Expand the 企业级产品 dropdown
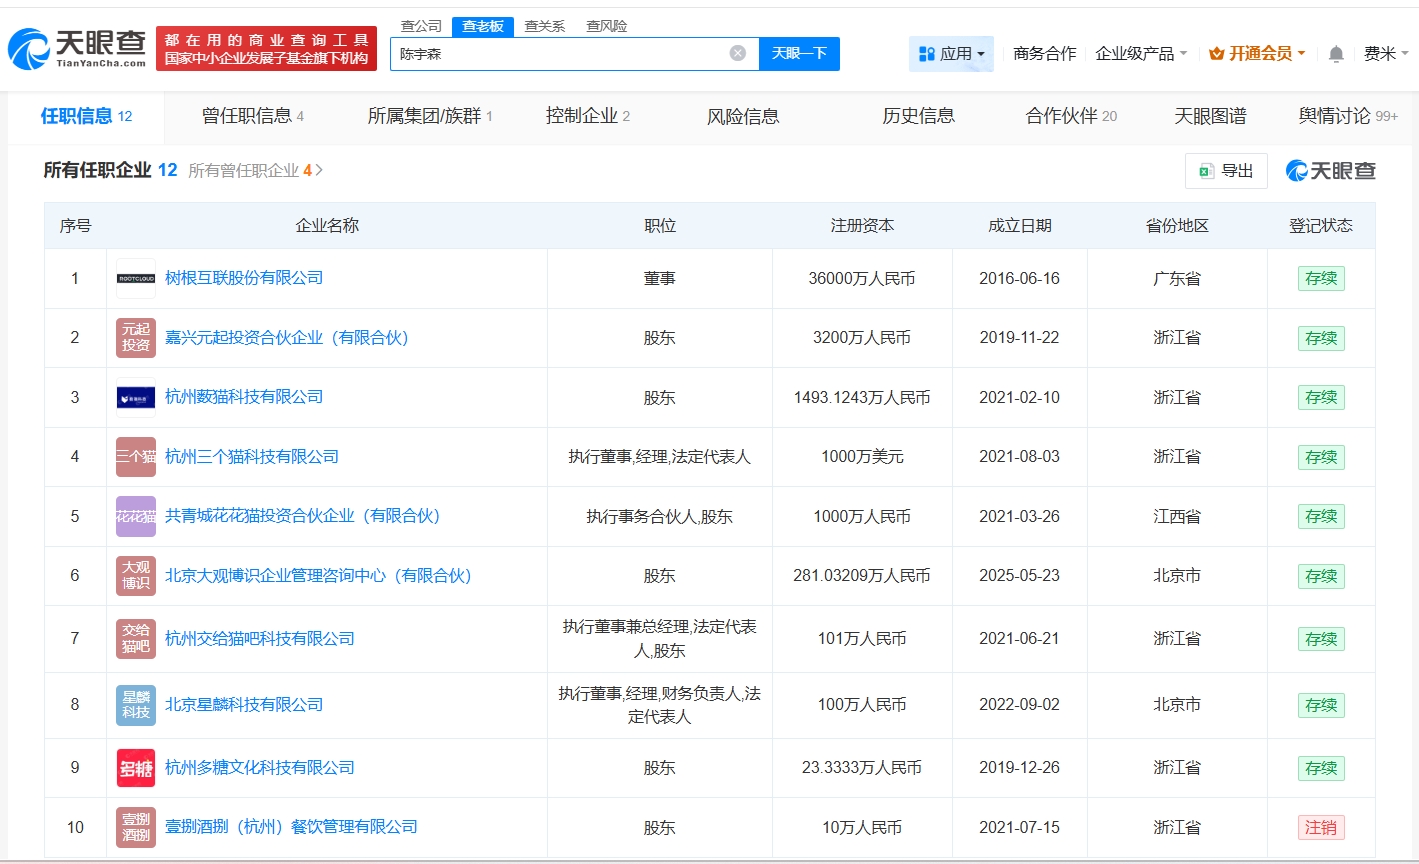The width and height of the screenshot is (1419, 864). (x=1141, y=54)
